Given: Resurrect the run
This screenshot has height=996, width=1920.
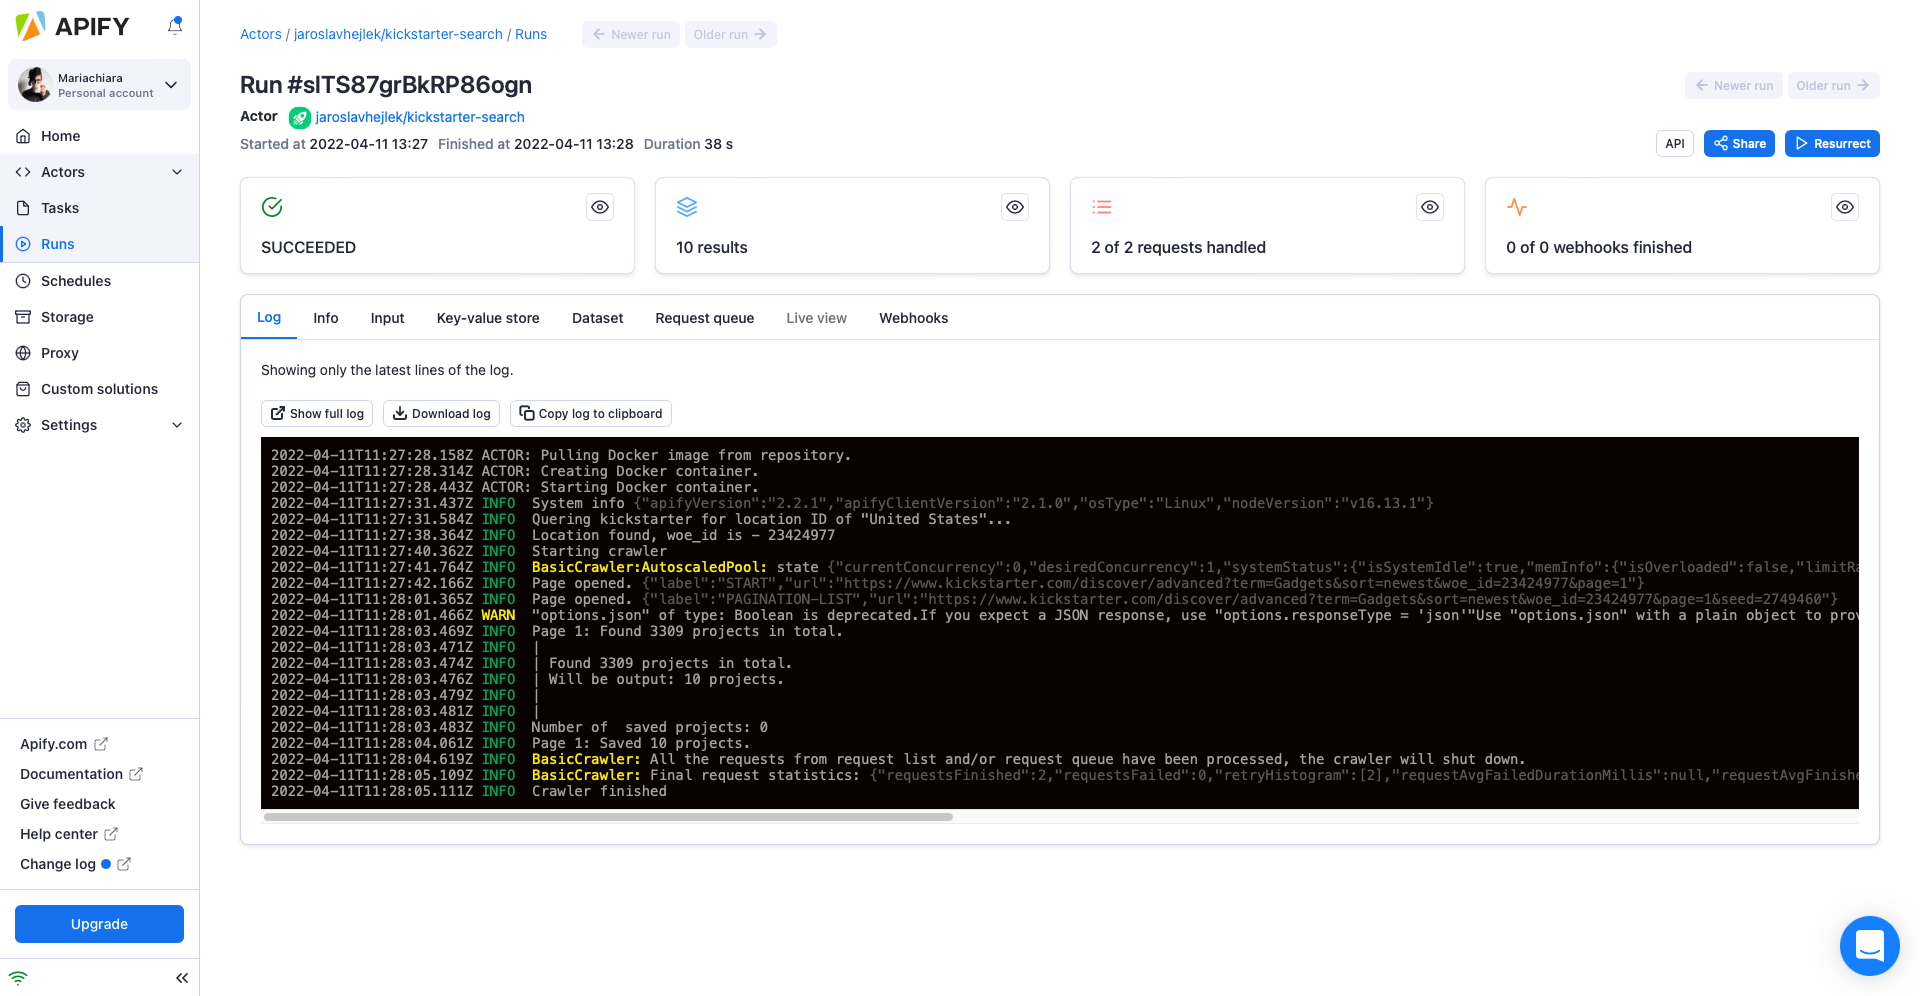Looking at the screenshot, I should coord(1832,144).
